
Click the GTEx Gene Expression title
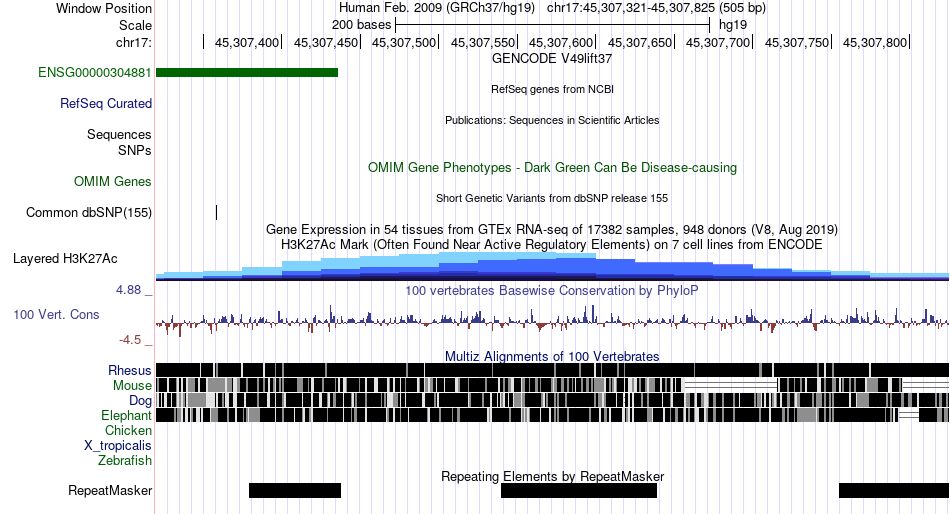(552, 230)
